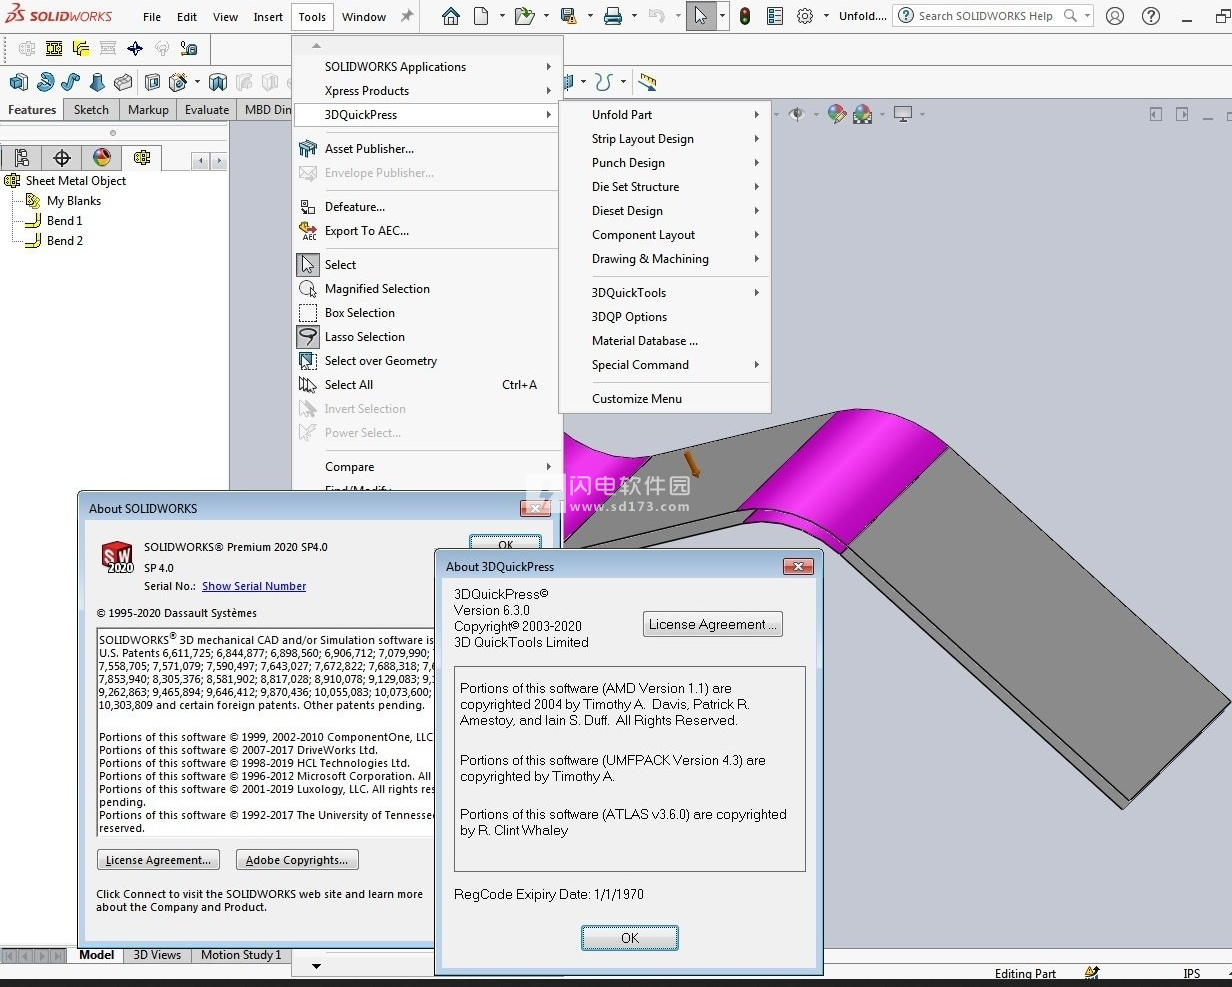Switch to the 3D Views tab
This screenshot has height=987, width=1232.
158,955
